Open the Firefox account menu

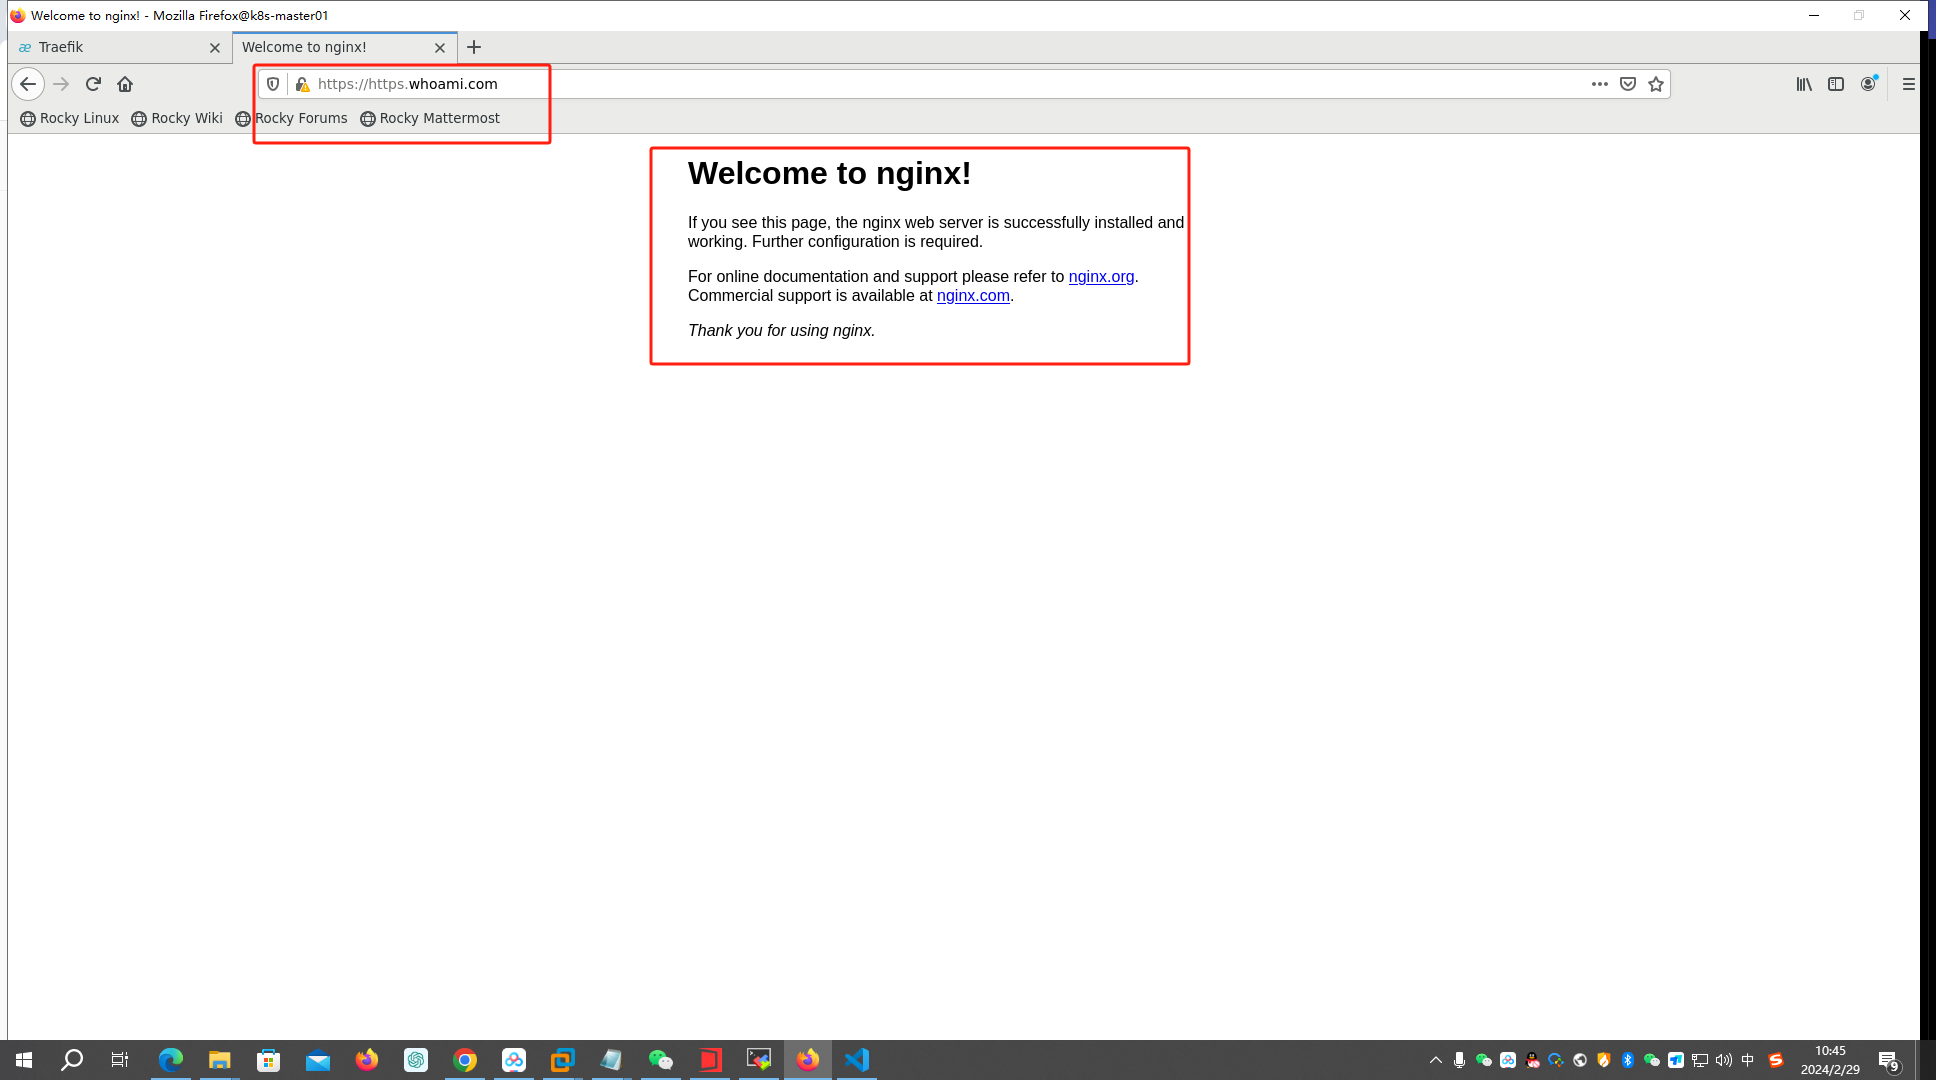click(1868, 84)
